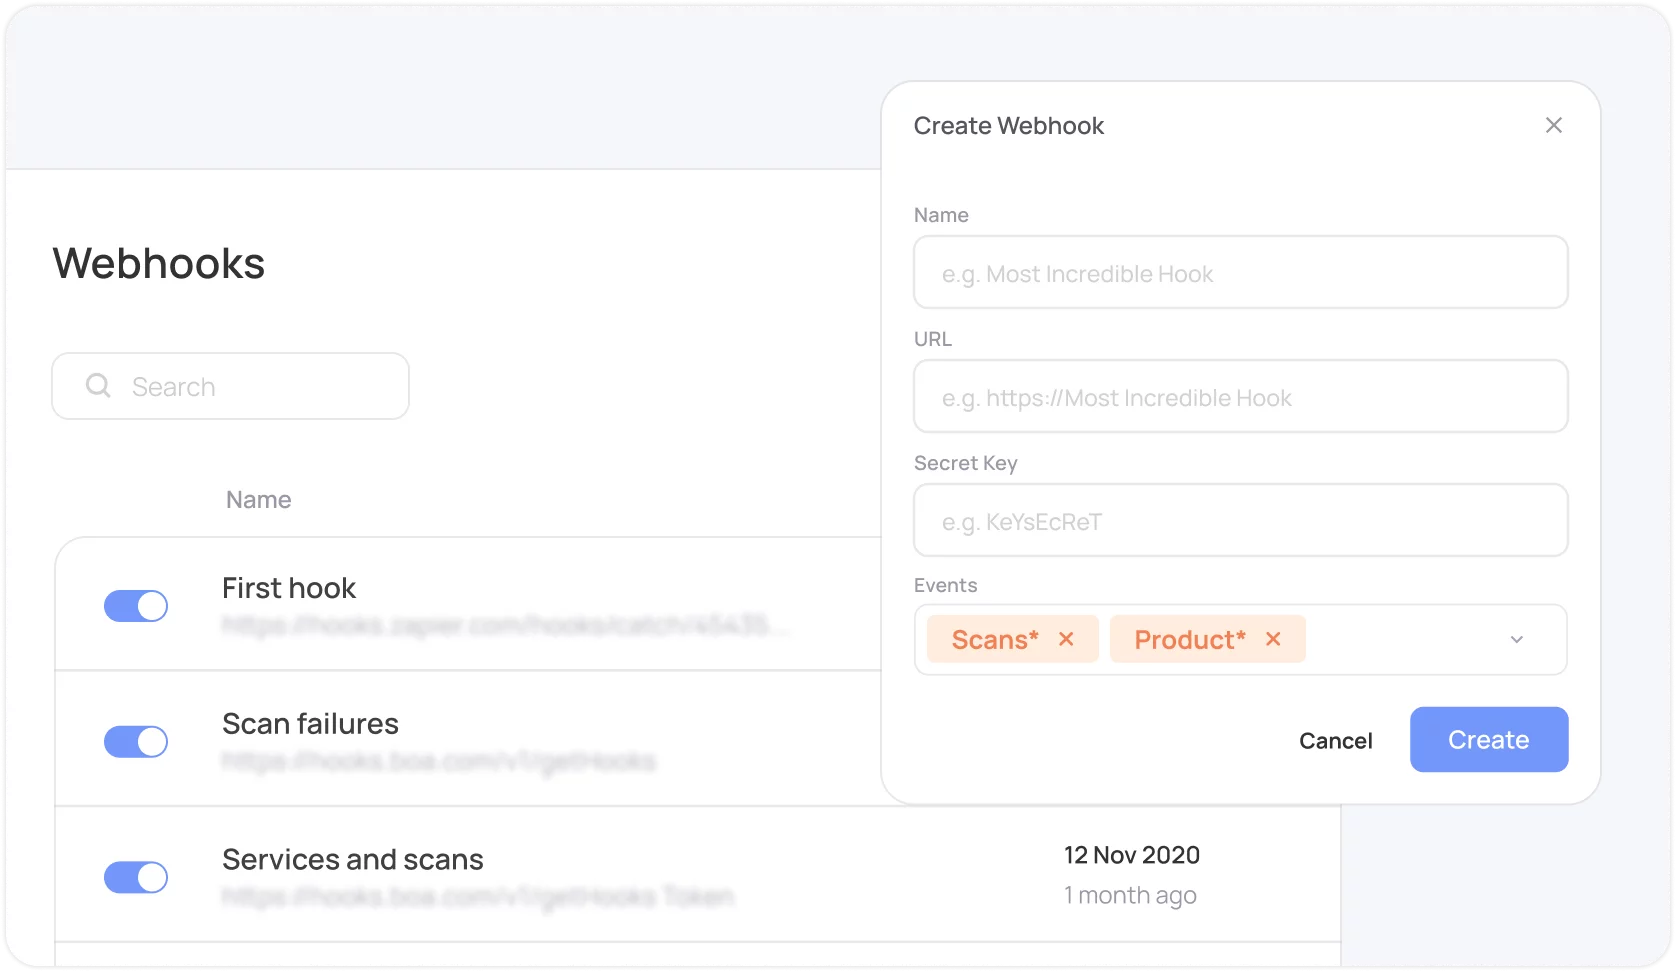
Task: Select the First hook webhook entry
Action: point(289,588)
